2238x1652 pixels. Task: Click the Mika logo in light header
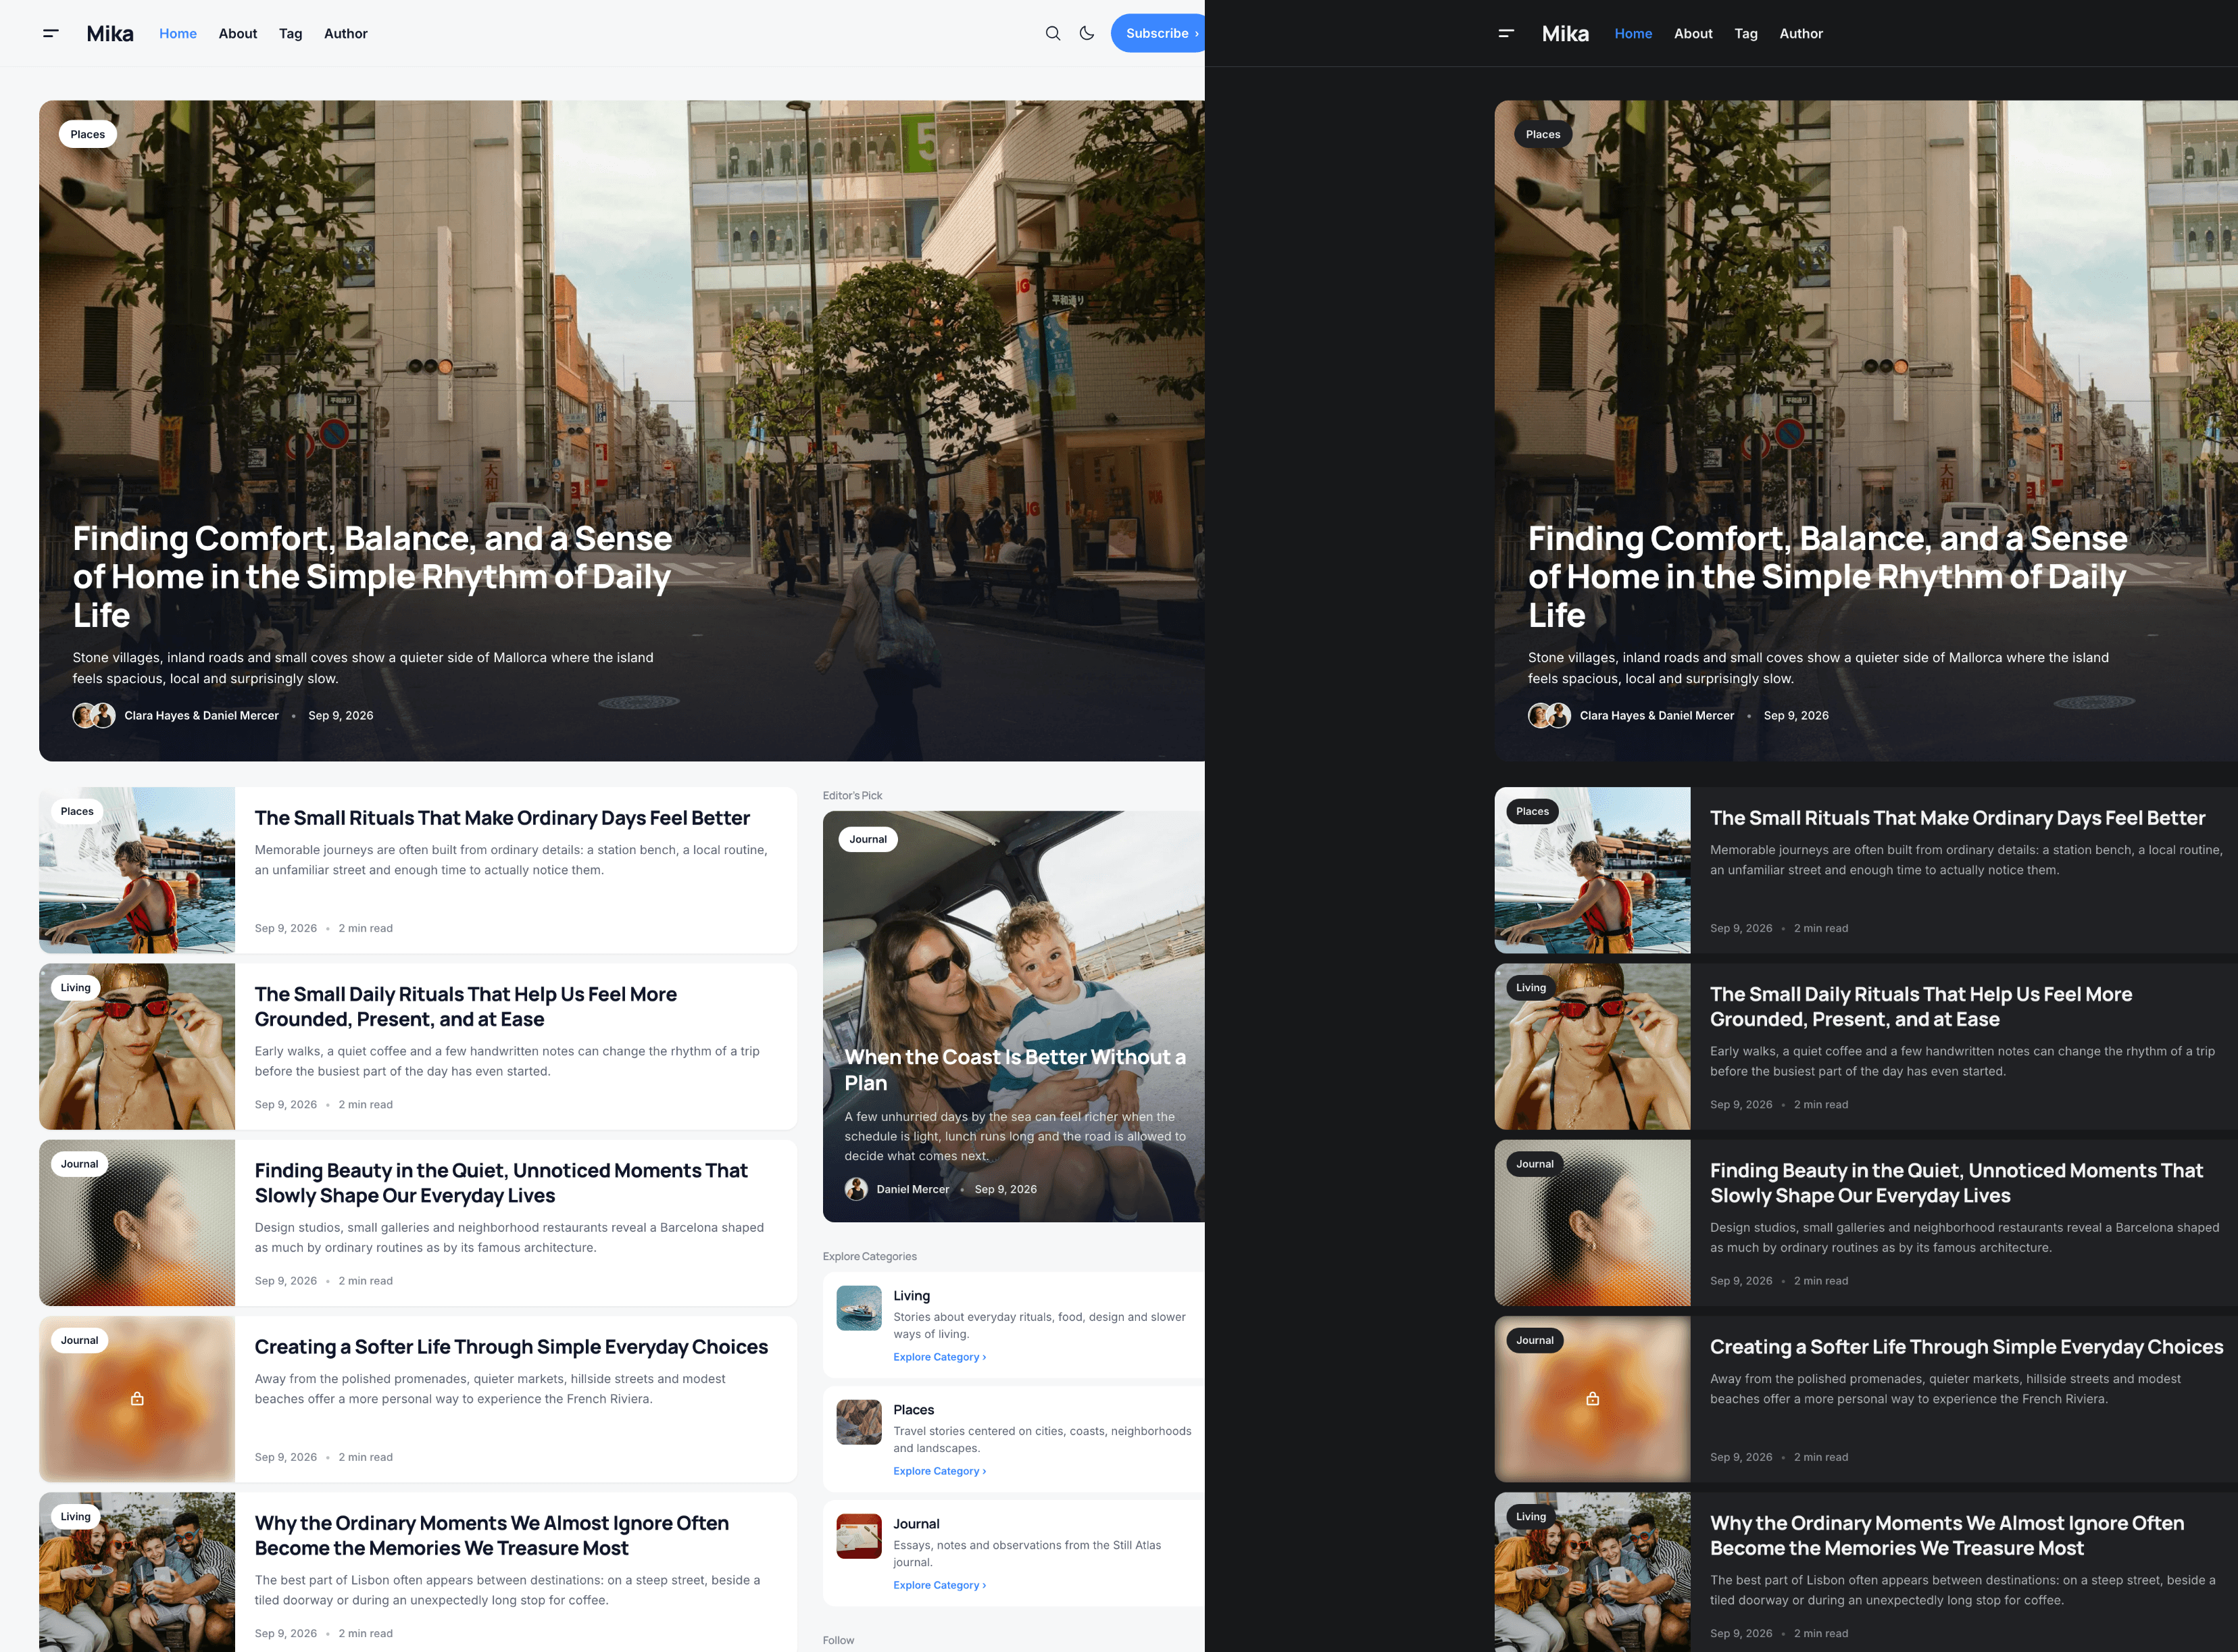click(110, 33)
